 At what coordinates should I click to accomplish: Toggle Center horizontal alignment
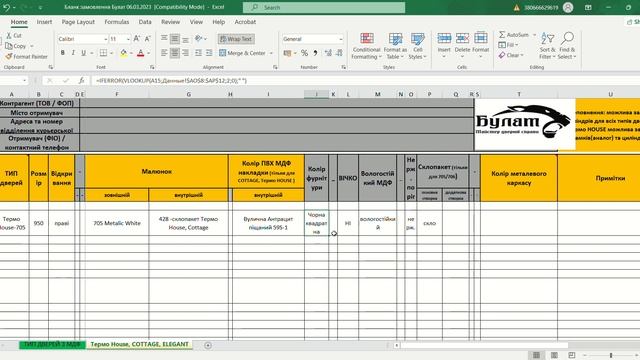click(x=175, y=53)
